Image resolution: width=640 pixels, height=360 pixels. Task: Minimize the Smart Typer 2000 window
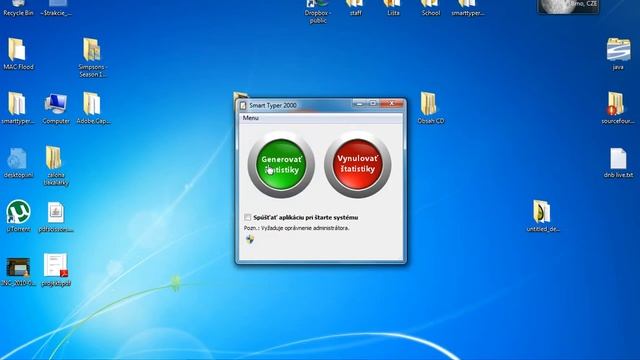tap(359, 104)
